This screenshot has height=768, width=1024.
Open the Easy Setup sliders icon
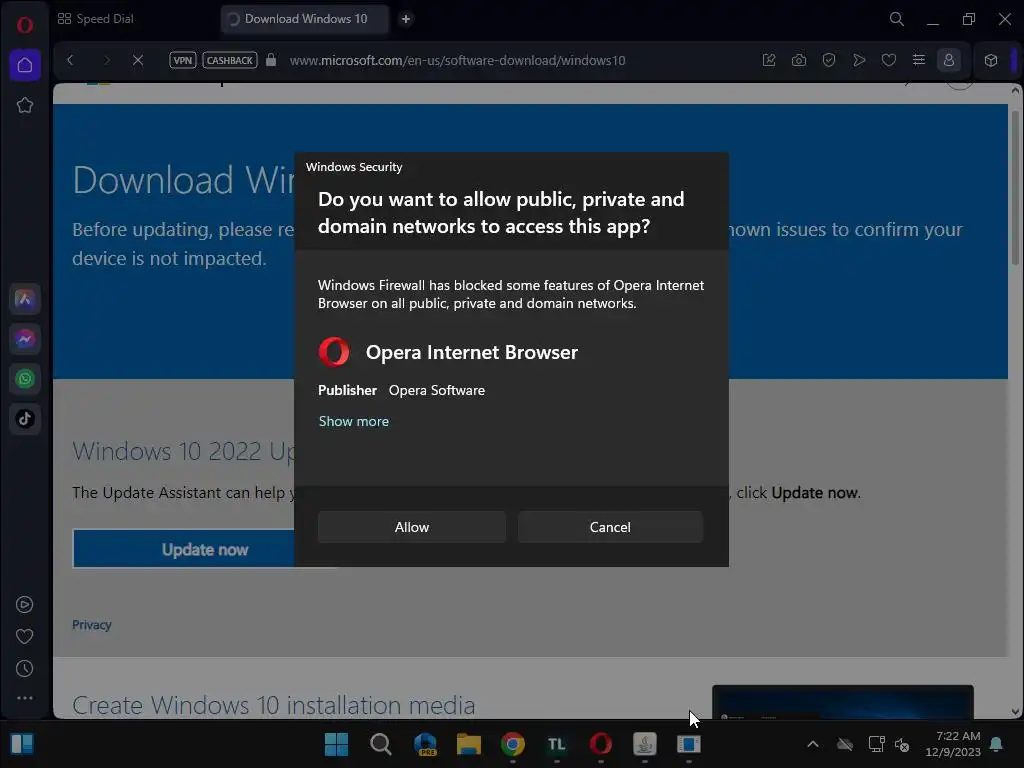pos(919,60)
